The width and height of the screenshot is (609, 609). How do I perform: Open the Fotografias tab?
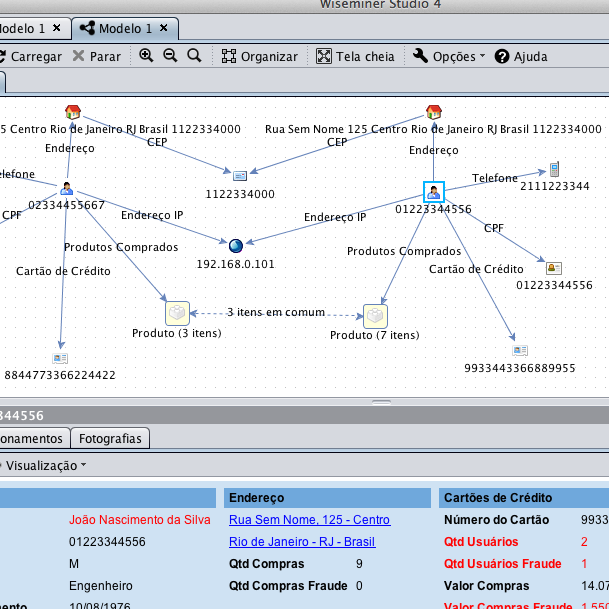[x=110, y=438]
